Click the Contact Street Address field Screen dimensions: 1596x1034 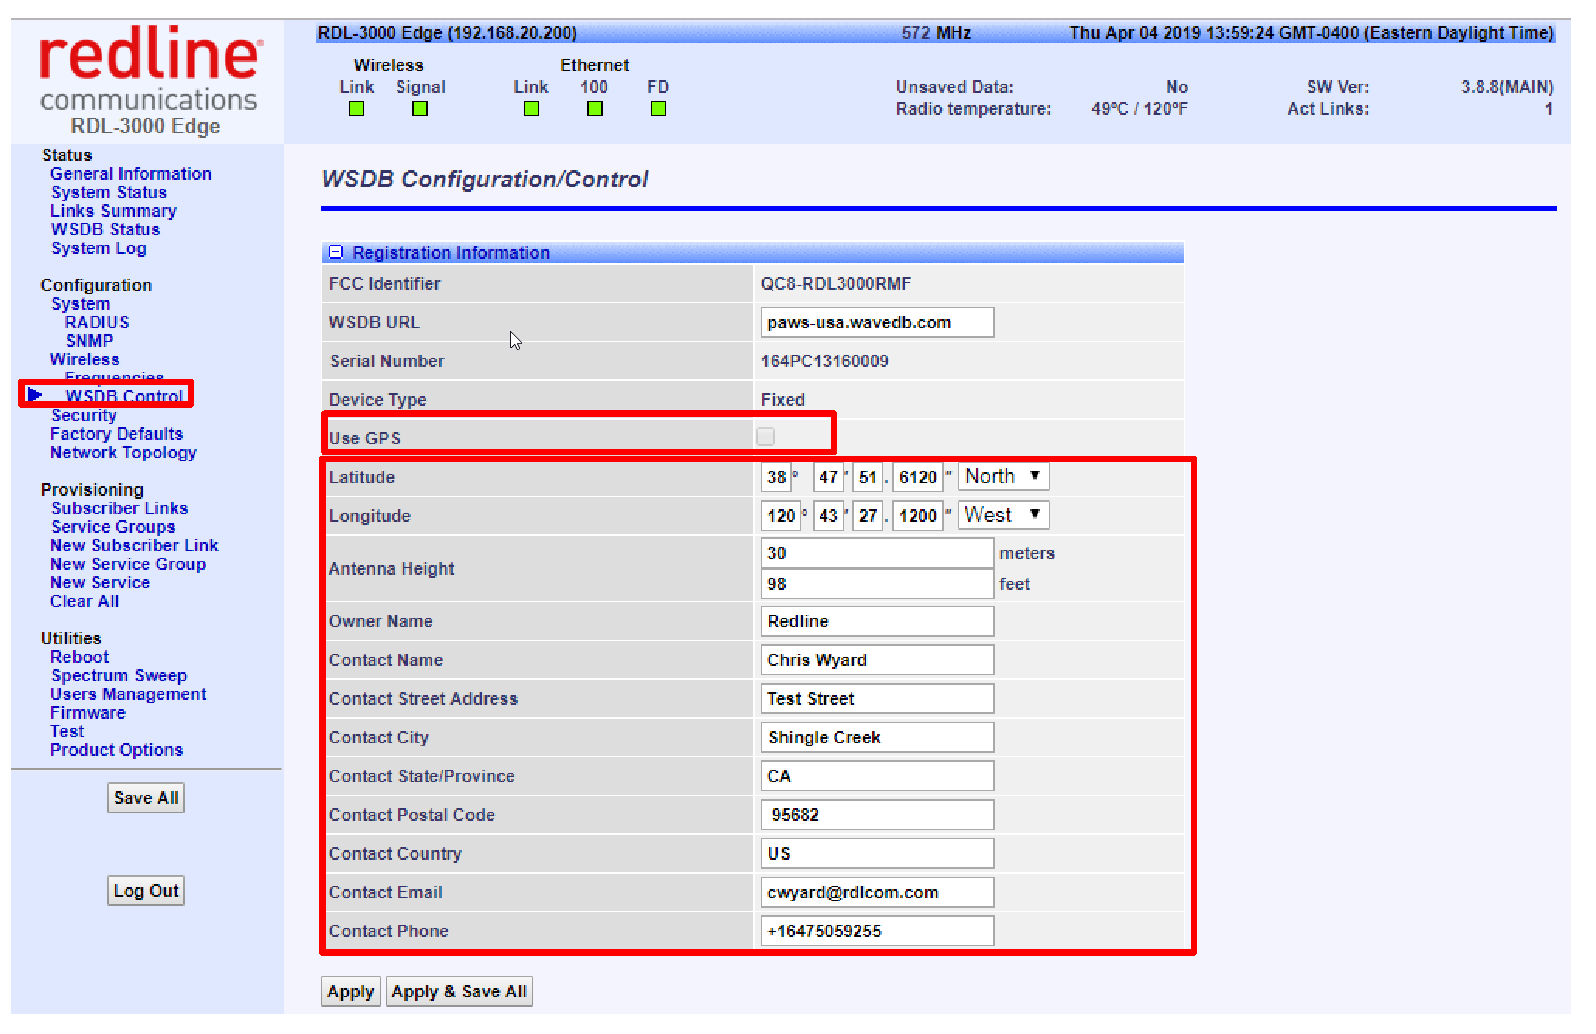[x=877, y=699]
